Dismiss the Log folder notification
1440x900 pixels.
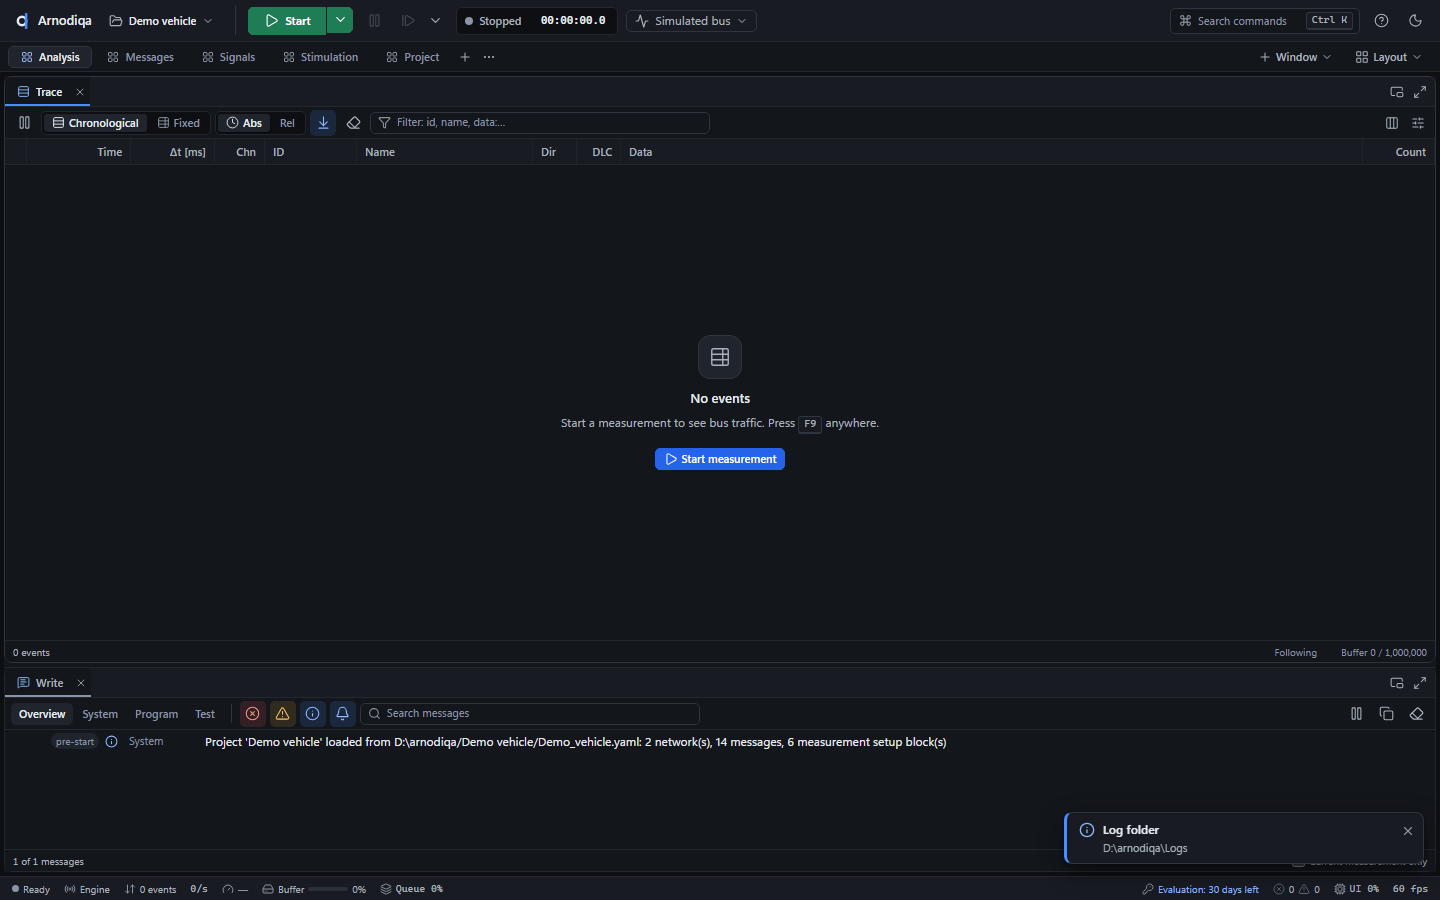pos(1408,831)
